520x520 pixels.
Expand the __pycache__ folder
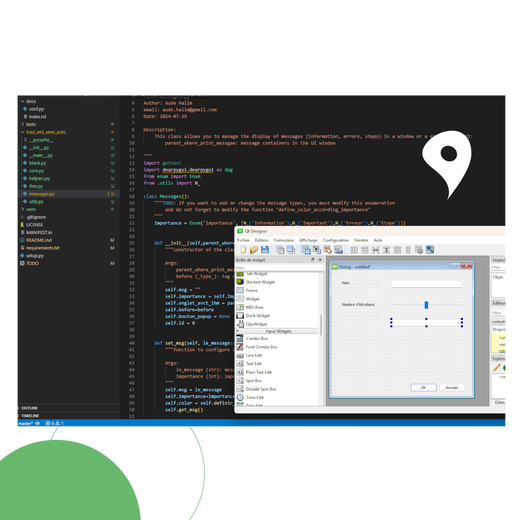coord(25,140)
